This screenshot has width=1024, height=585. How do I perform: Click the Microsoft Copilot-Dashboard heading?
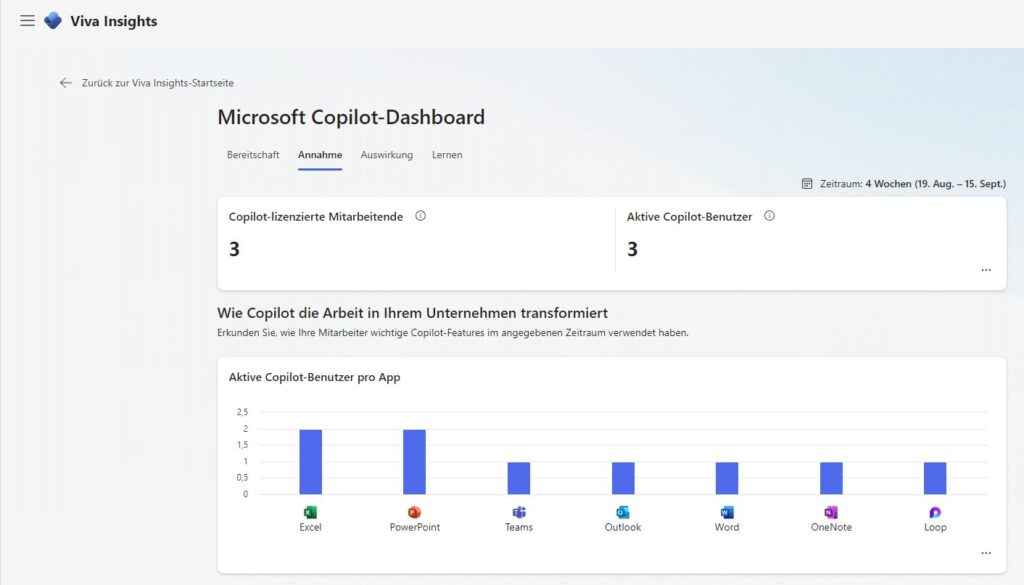click(351, 118)
